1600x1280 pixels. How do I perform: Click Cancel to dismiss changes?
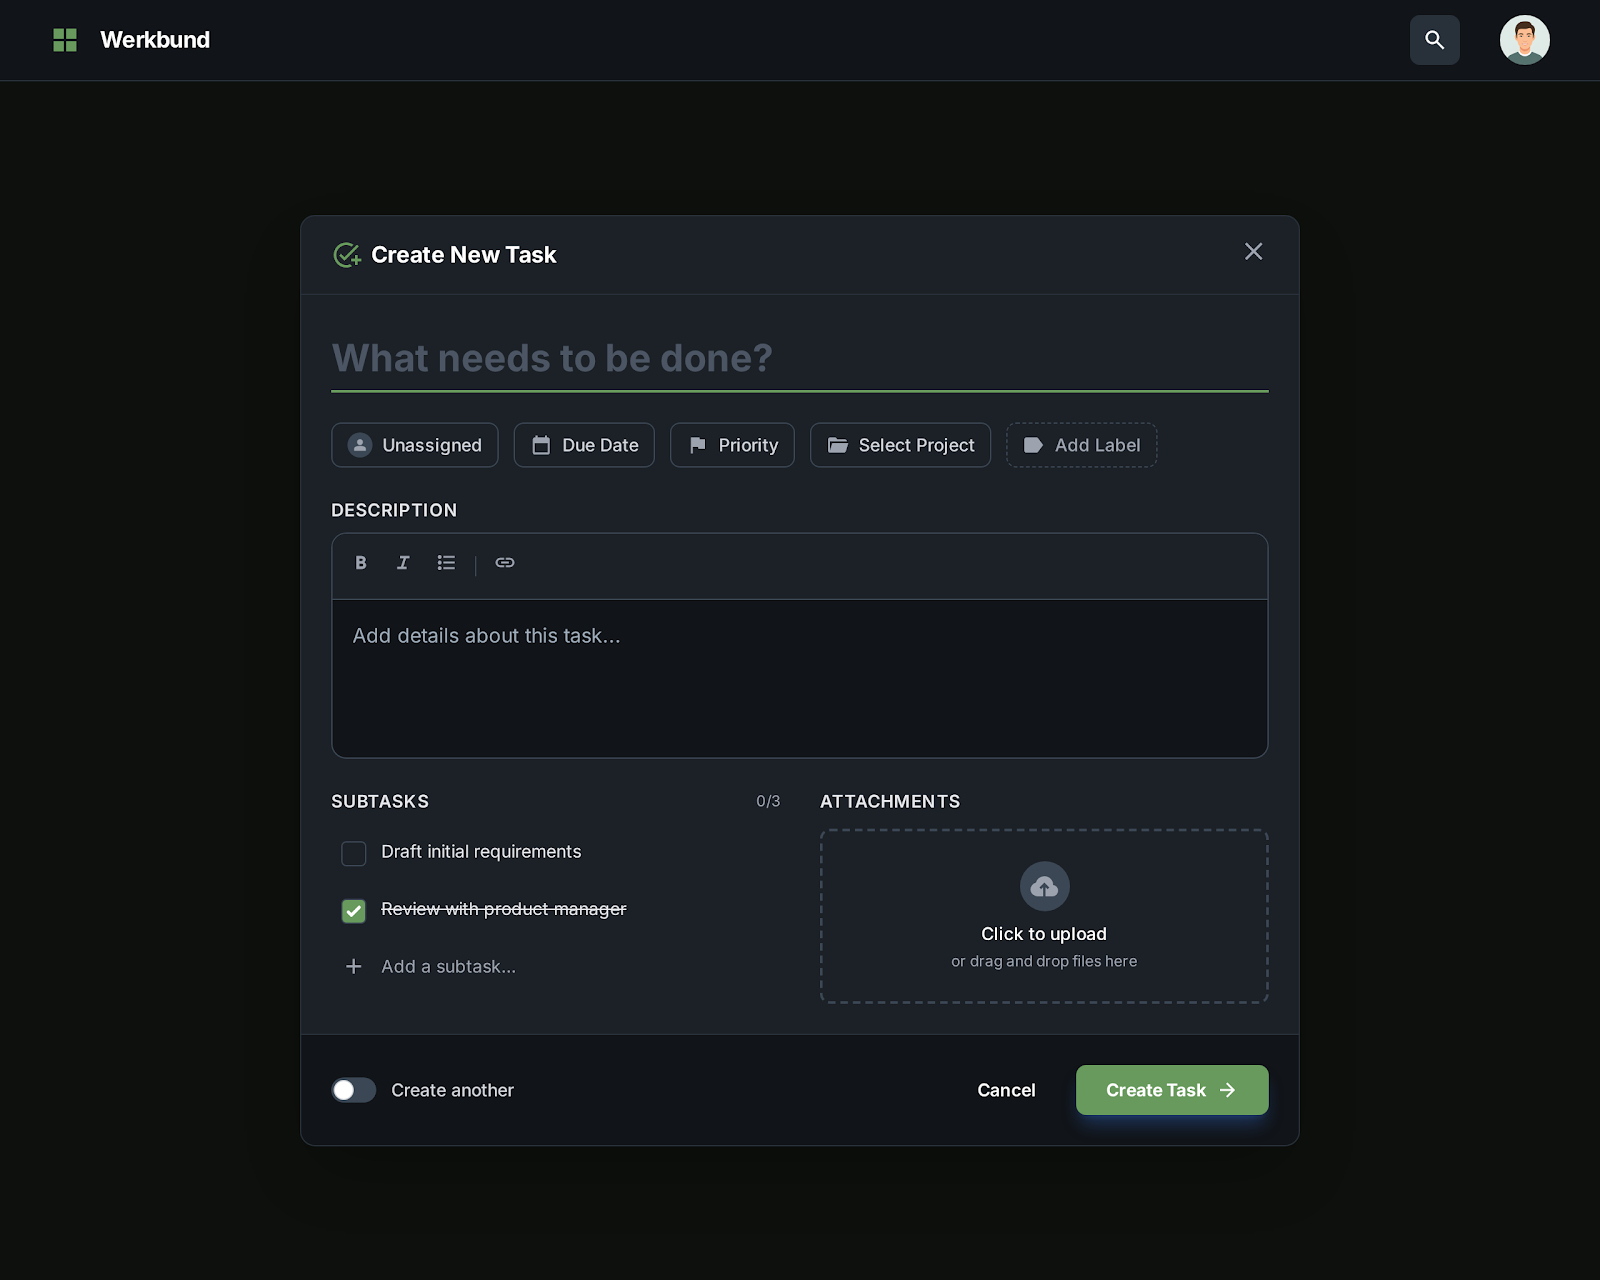click(x=1006, y=1090)
